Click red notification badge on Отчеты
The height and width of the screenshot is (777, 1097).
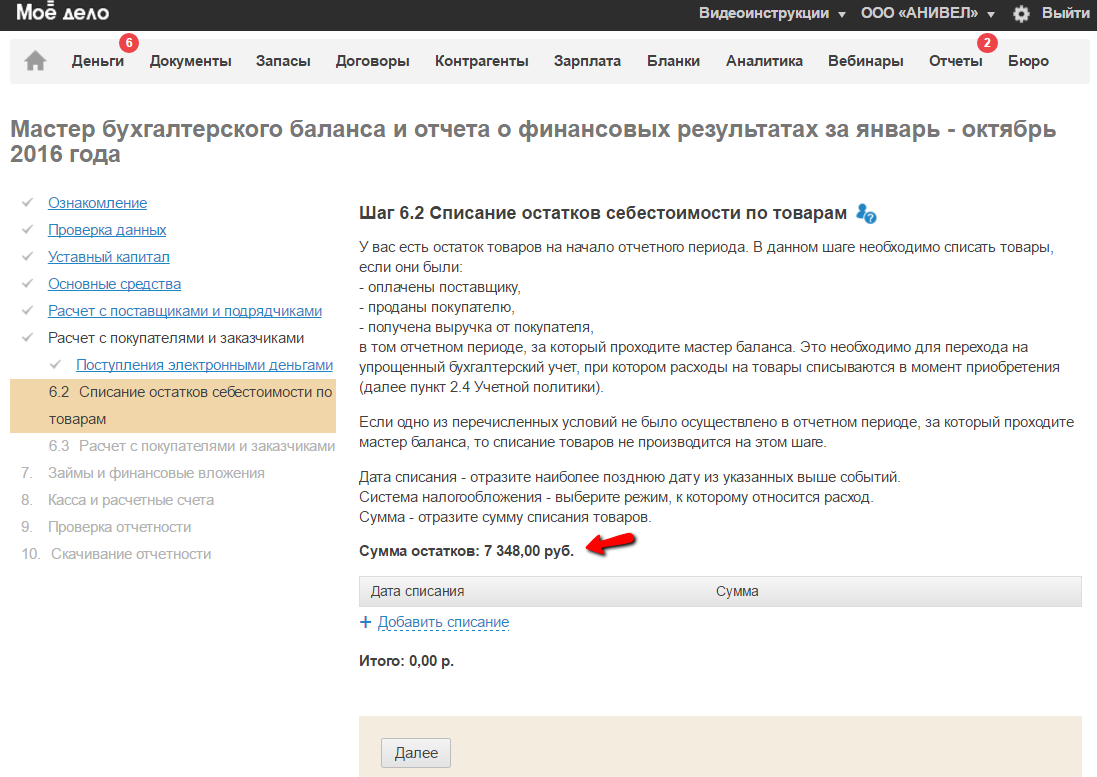[x=987, y=43]
